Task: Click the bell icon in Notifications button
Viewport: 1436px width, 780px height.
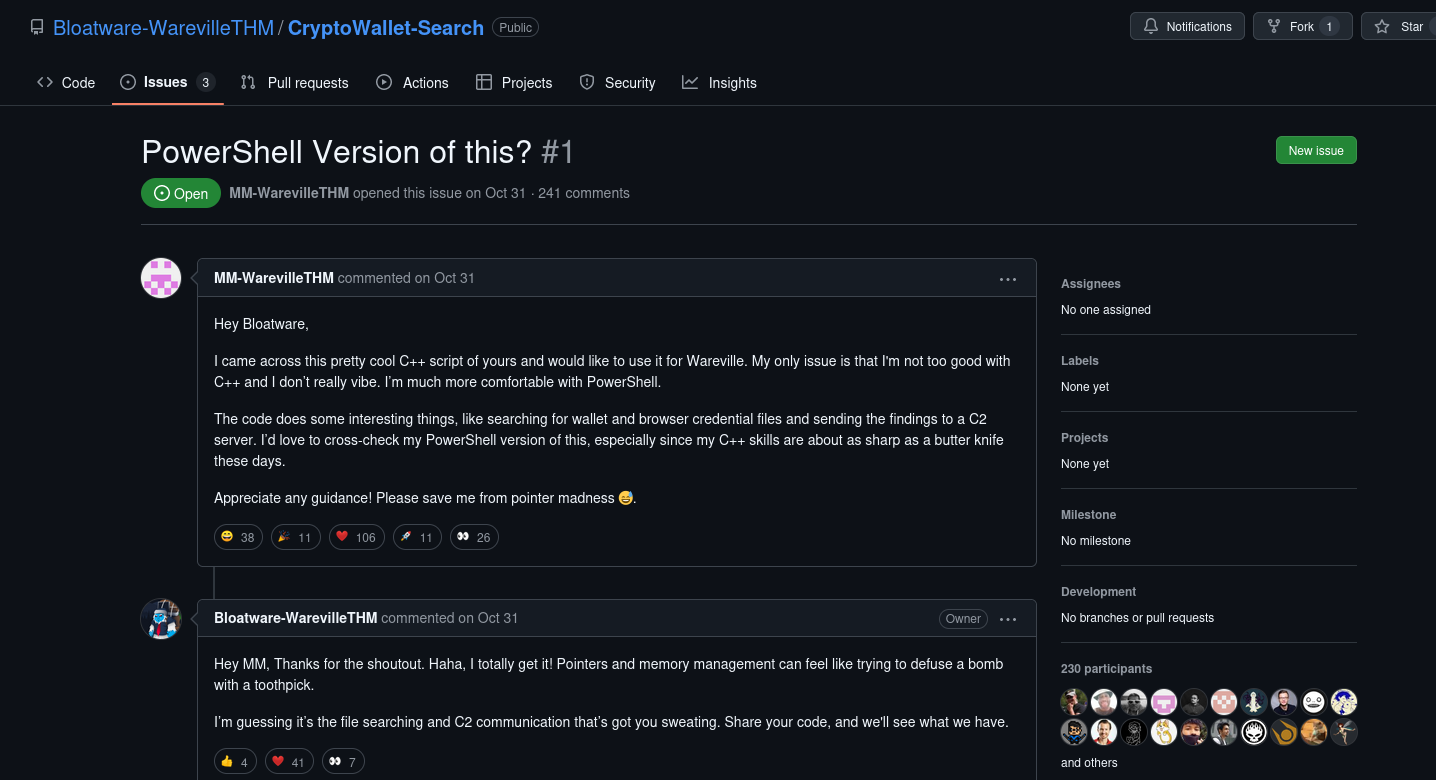Action: [1151, 26]
